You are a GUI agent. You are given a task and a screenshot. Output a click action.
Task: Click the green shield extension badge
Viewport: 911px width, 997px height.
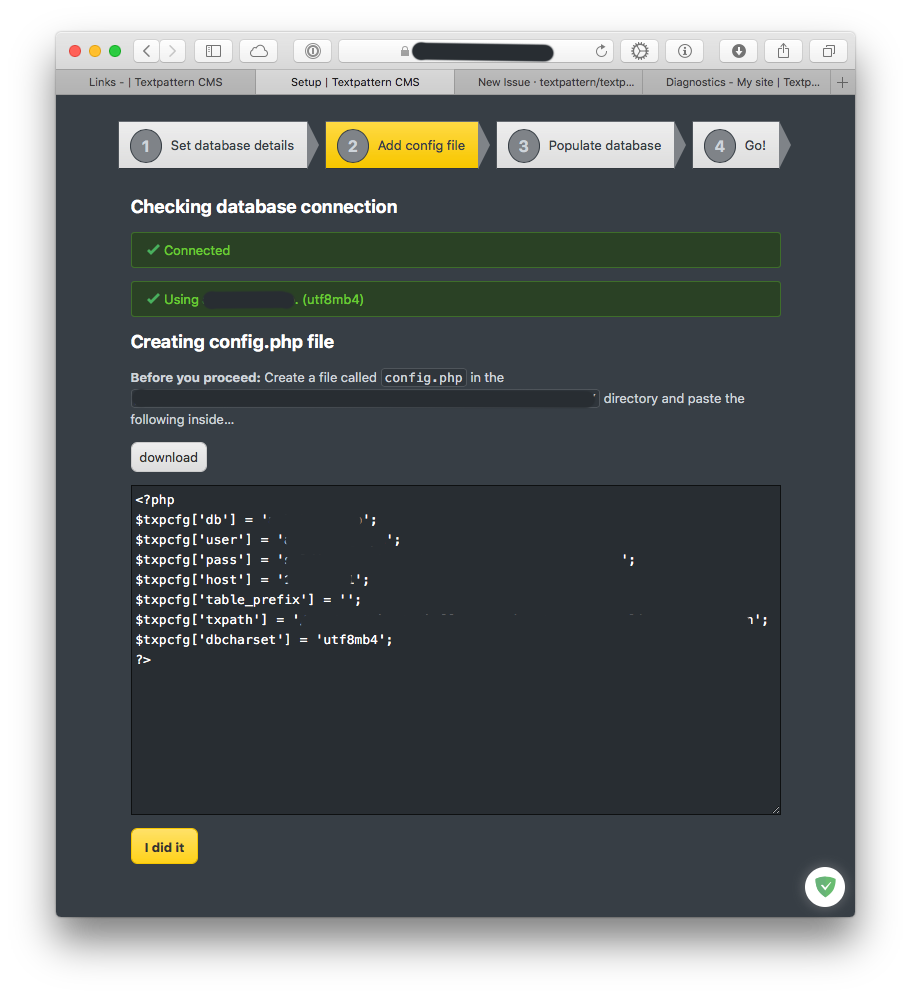pyautogui.click(x=824, y=886)
